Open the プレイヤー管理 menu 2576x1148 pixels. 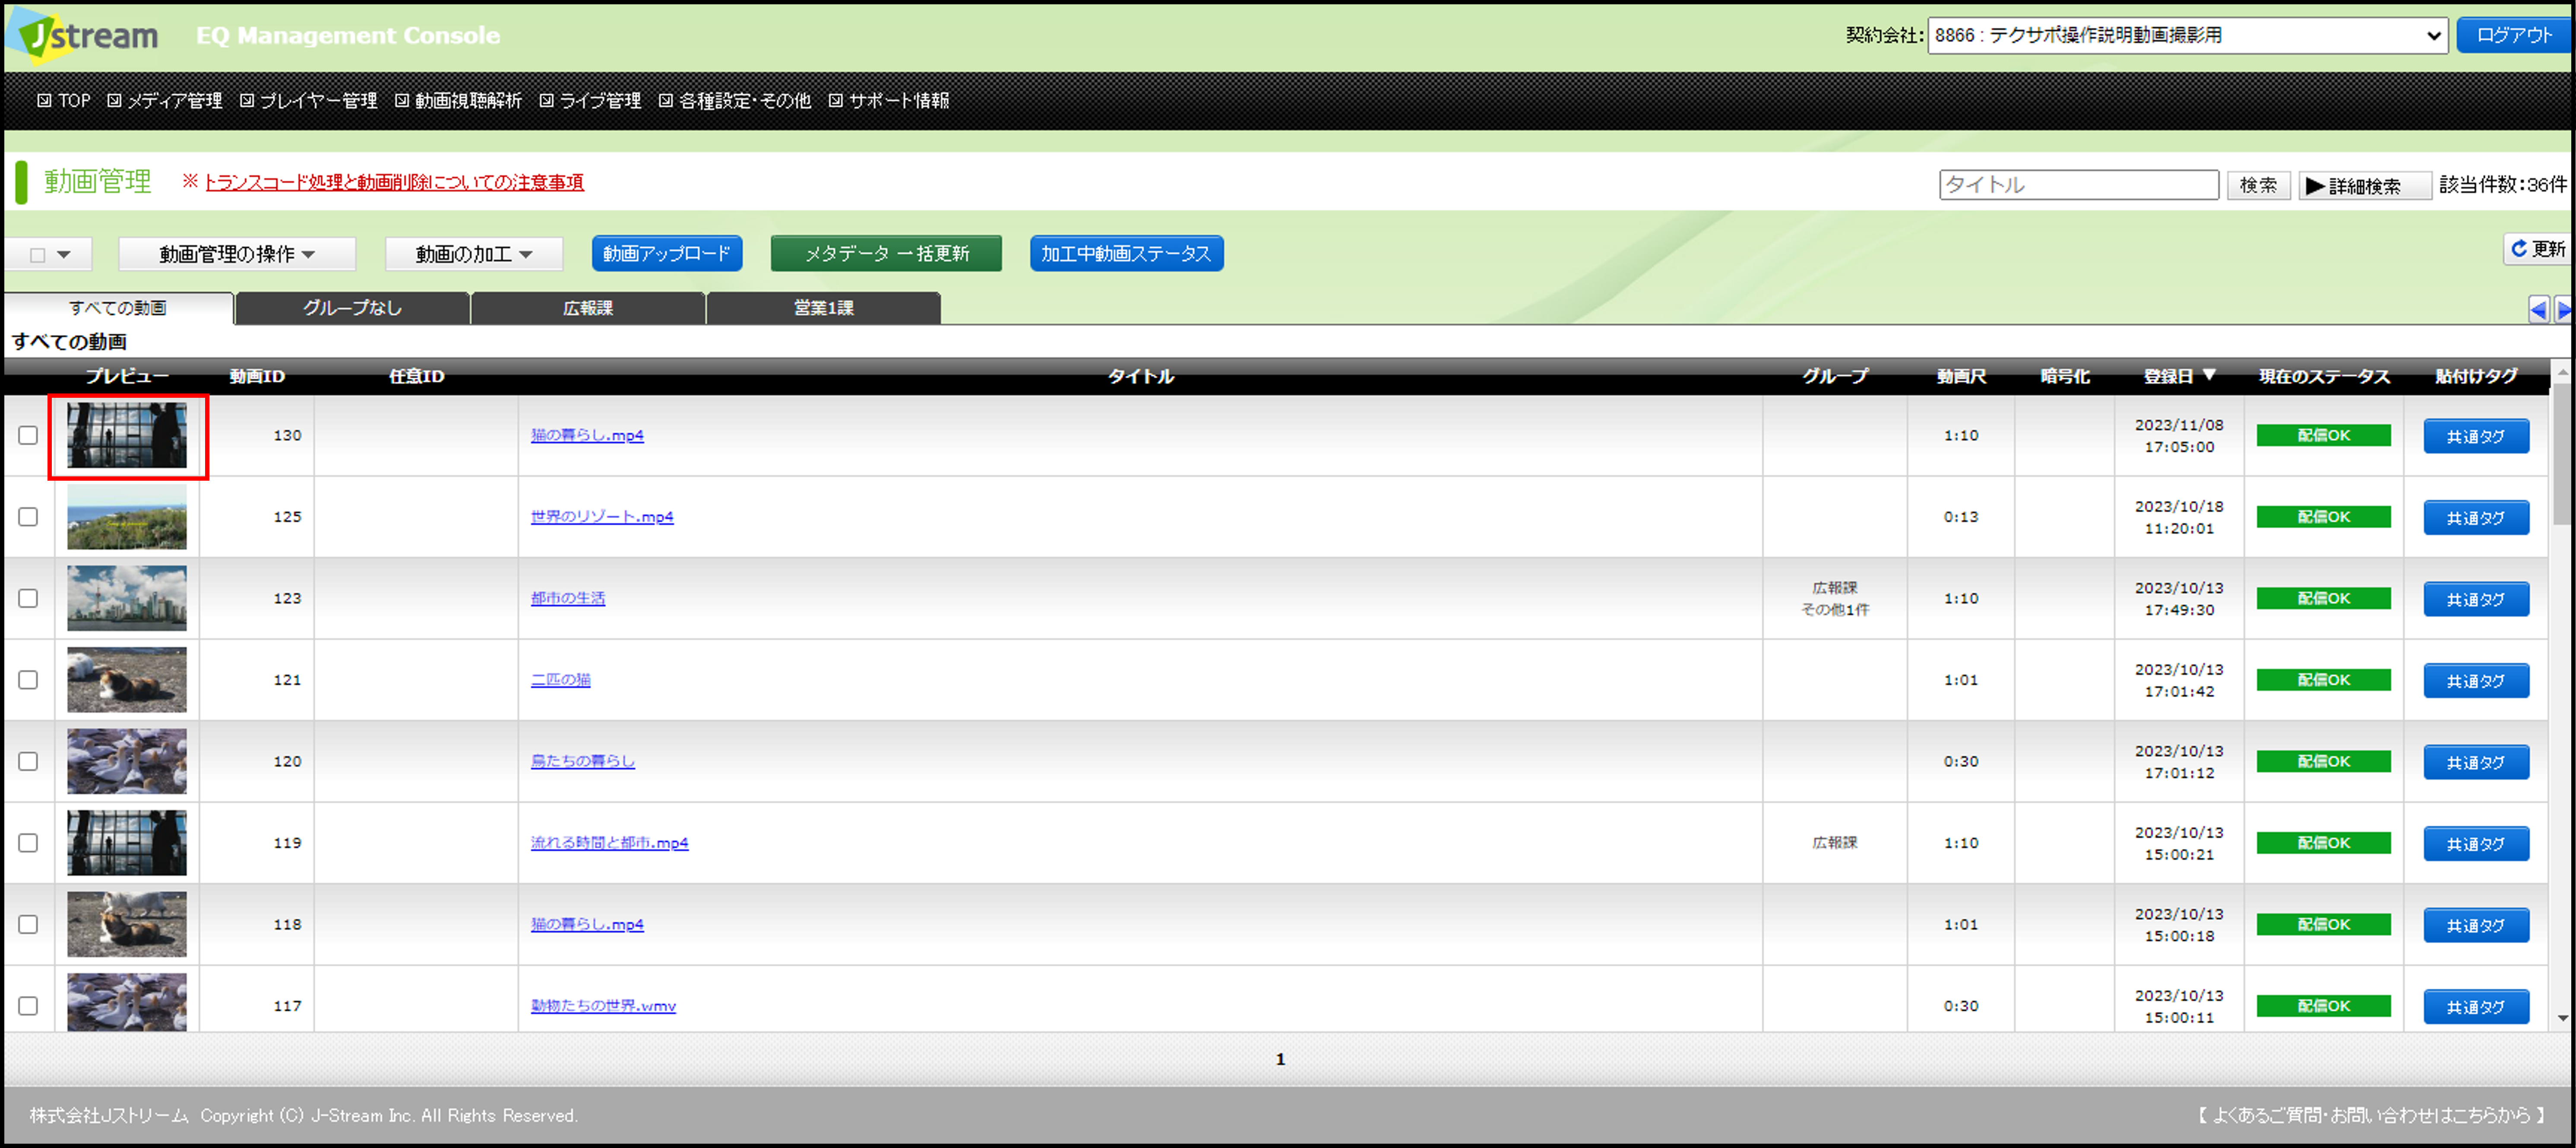(309, 101)
